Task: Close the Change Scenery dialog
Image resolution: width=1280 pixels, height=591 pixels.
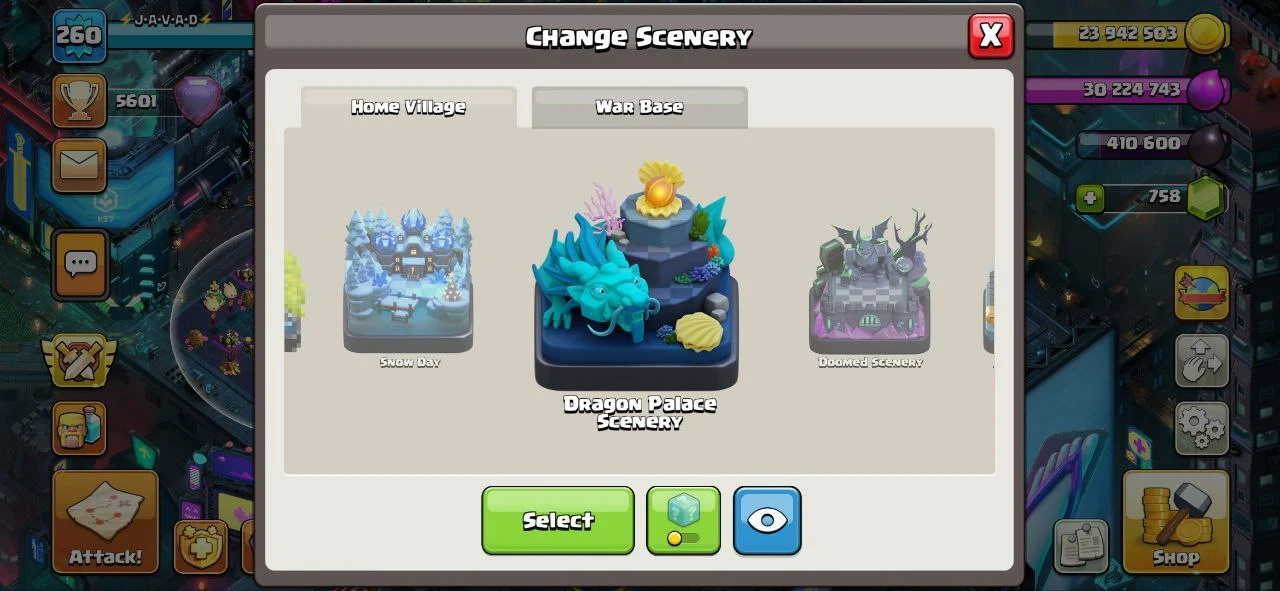Action: point(991,36)
